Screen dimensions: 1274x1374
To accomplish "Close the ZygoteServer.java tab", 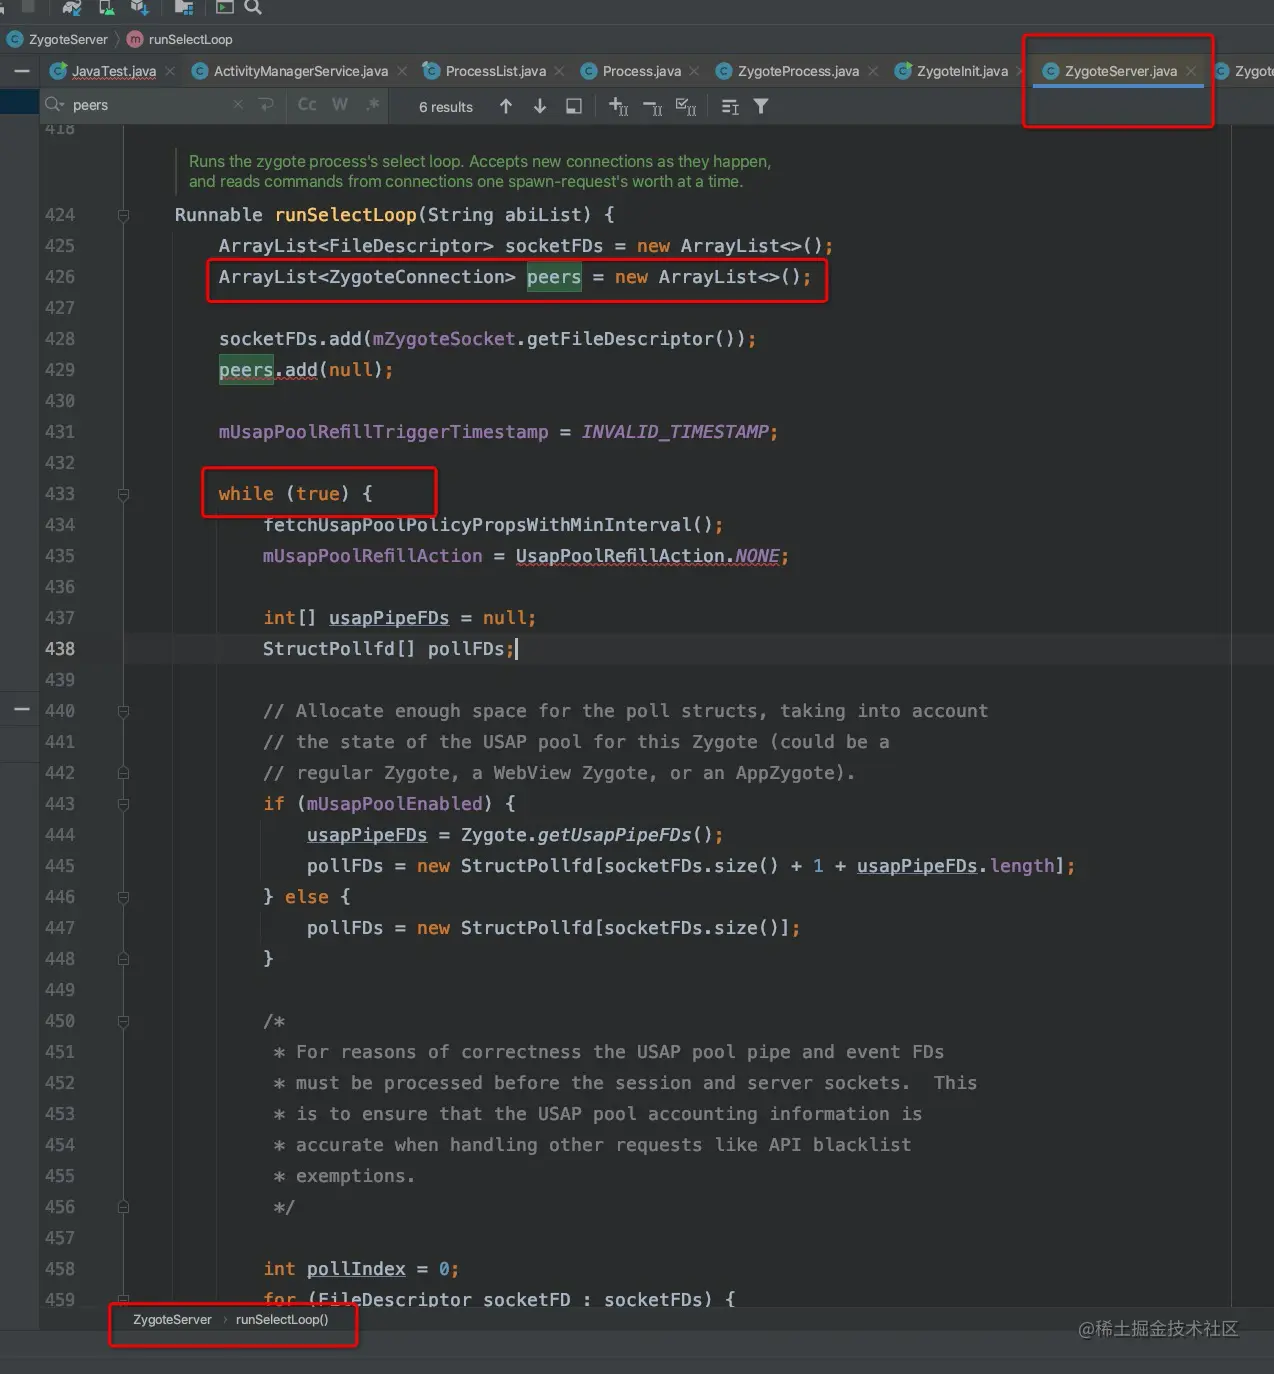I will tap(1190, 71).
